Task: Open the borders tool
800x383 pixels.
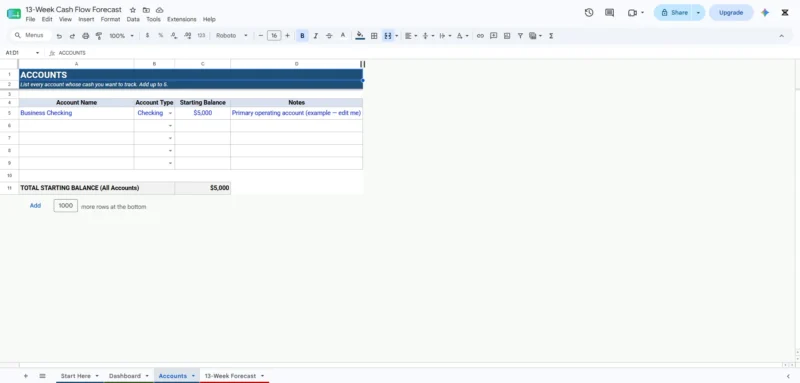Action: (374, 36)
